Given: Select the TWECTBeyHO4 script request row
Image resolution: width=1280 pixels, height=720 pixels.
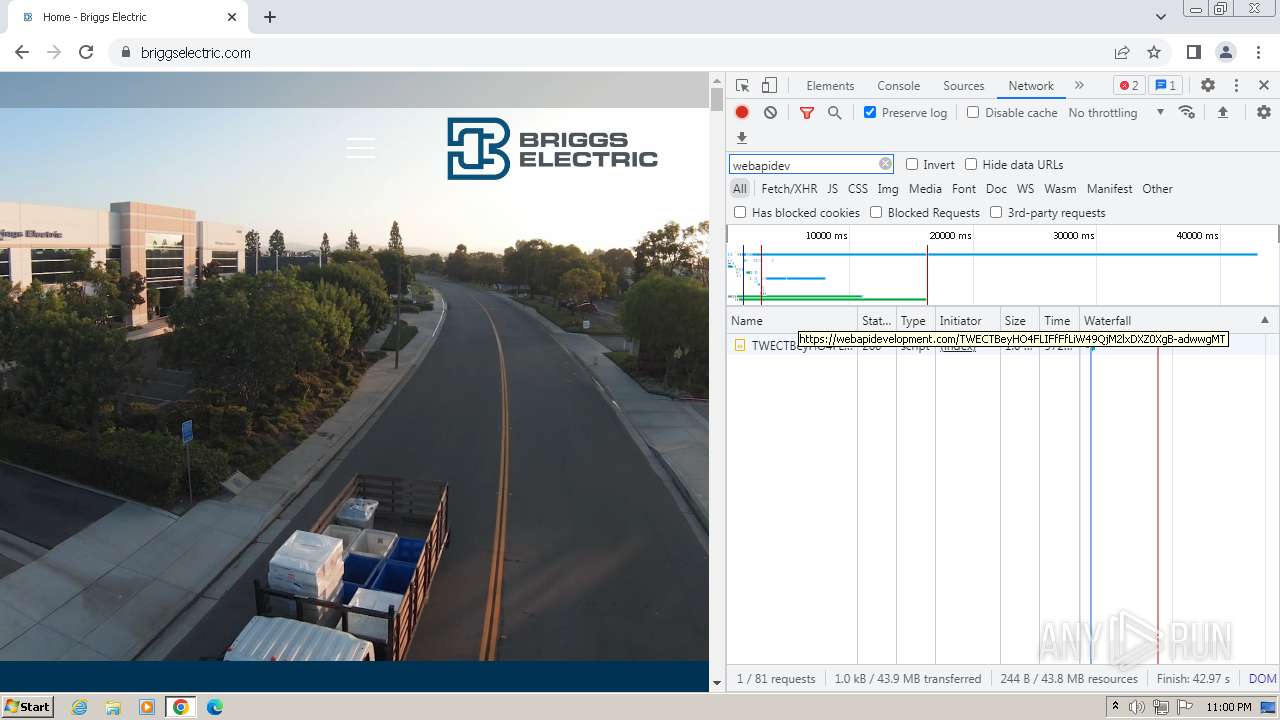Looking at the screenshot, I should (x=1002, y=345).
